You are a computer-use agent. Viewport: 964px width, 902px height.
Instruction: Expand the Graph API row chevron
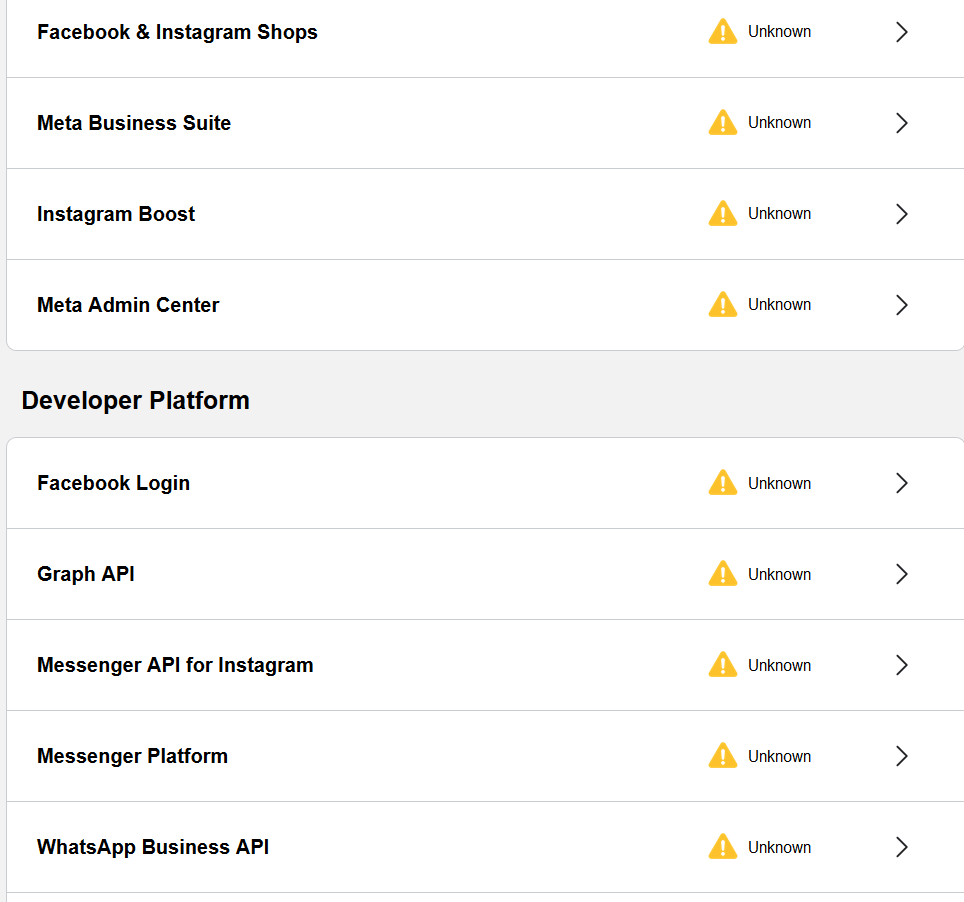901,574
